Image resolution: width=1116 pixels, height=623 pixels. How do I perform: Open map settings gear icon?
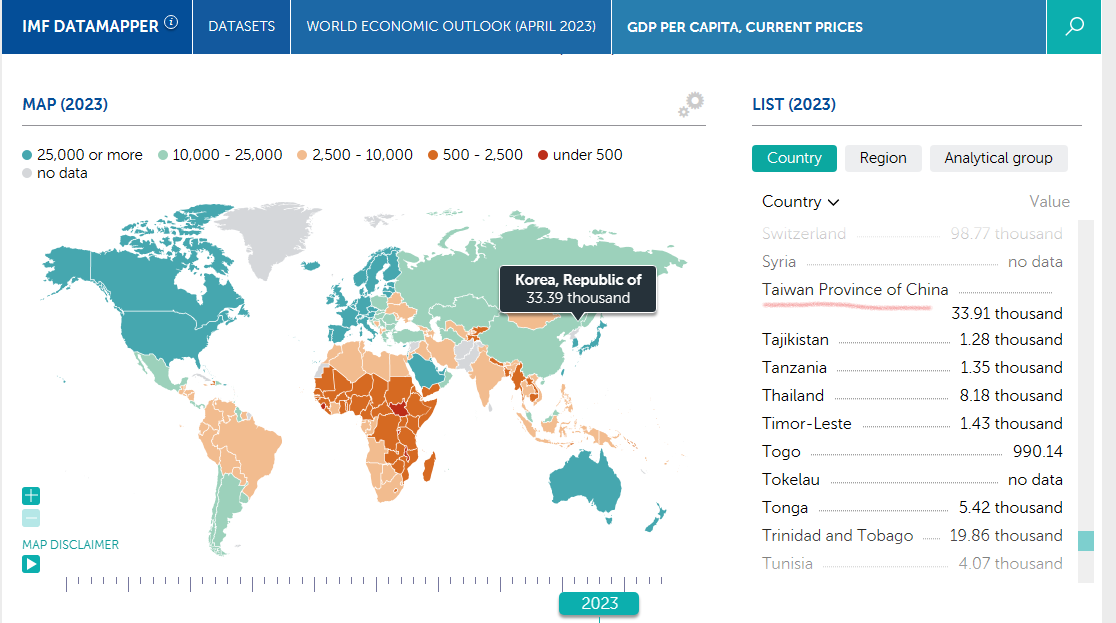tap(691, 105)
